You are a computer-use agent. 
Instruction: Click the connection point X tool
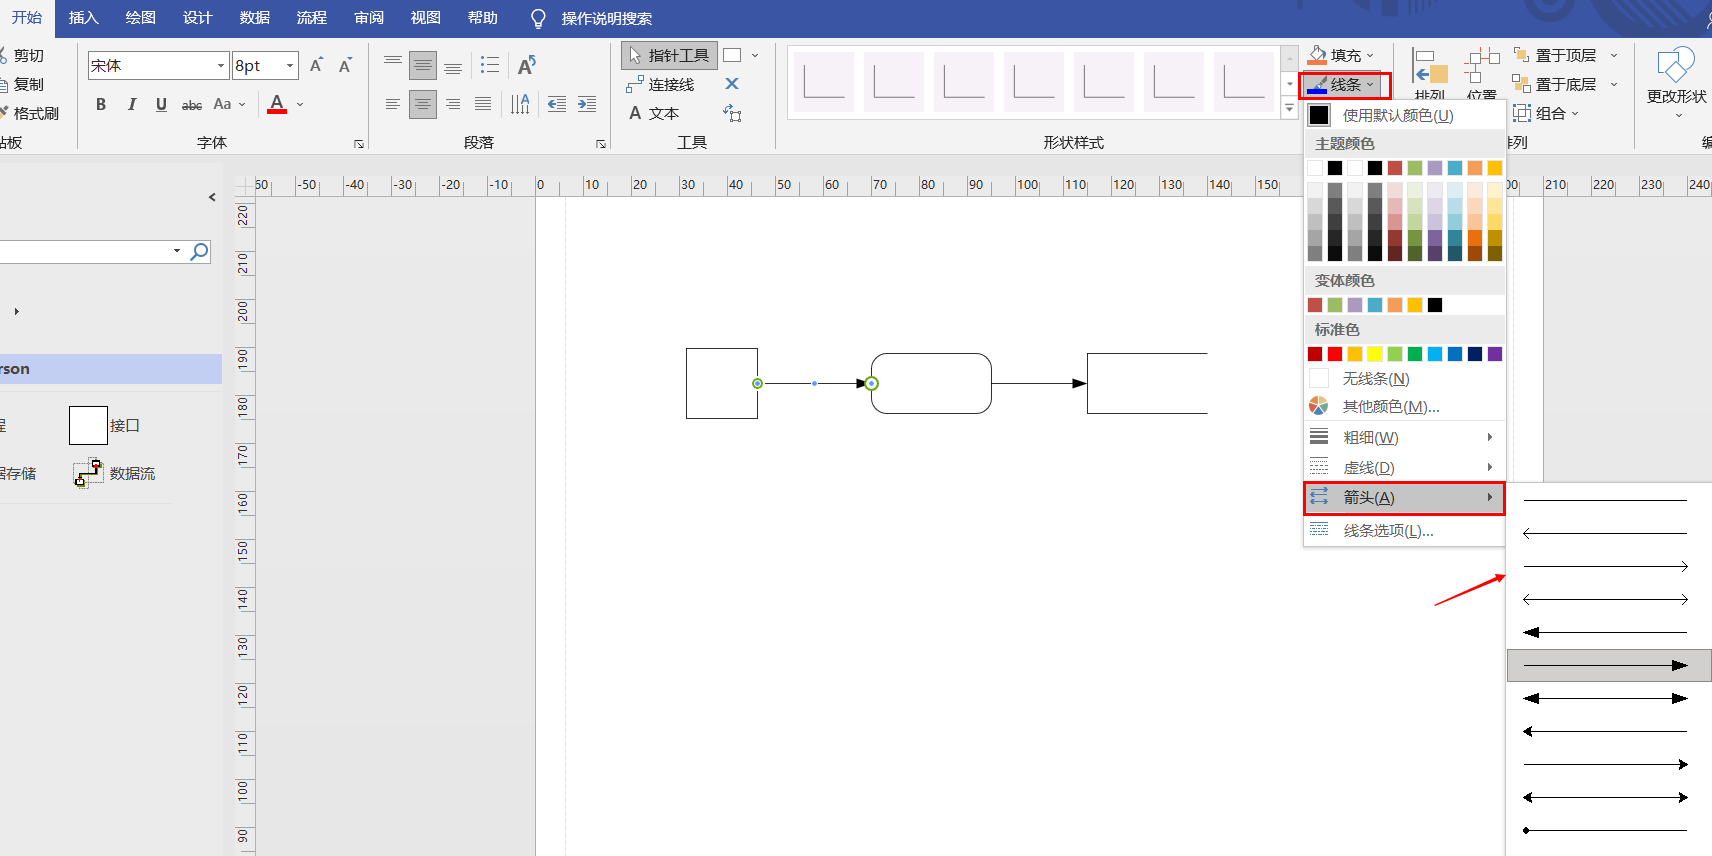(x=732, y=84)
